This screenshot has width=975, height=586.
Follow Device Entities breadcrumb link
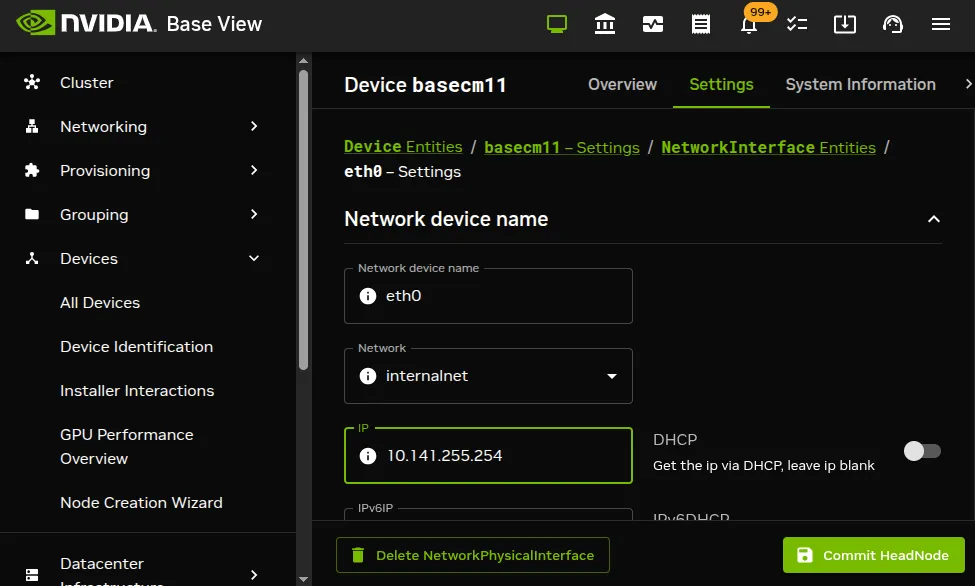pyautogui.click(x=403, y=147)
